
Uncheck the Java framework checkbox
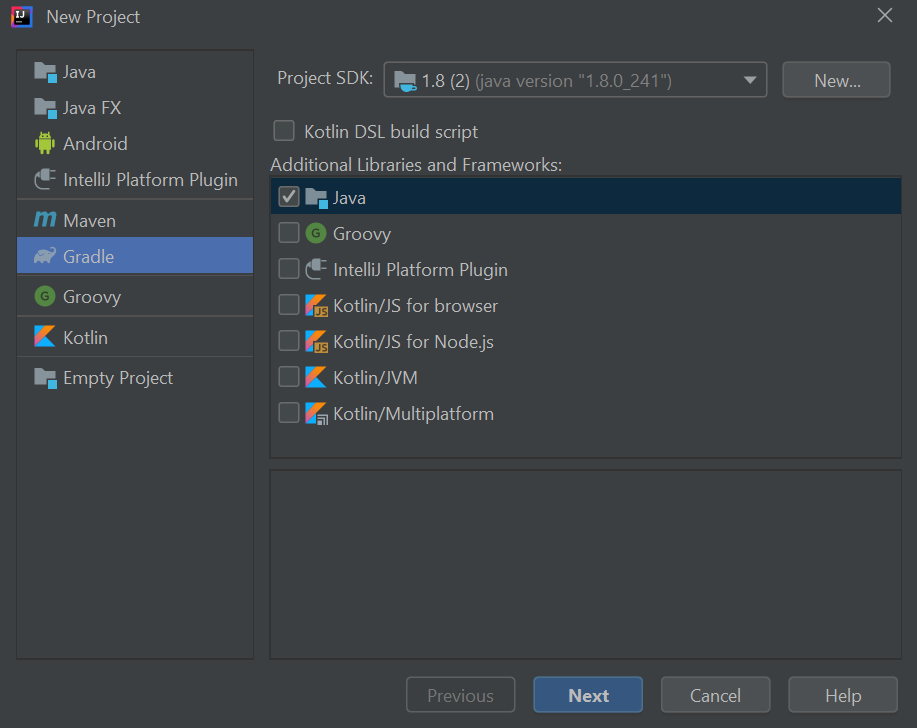coord(289,197)
